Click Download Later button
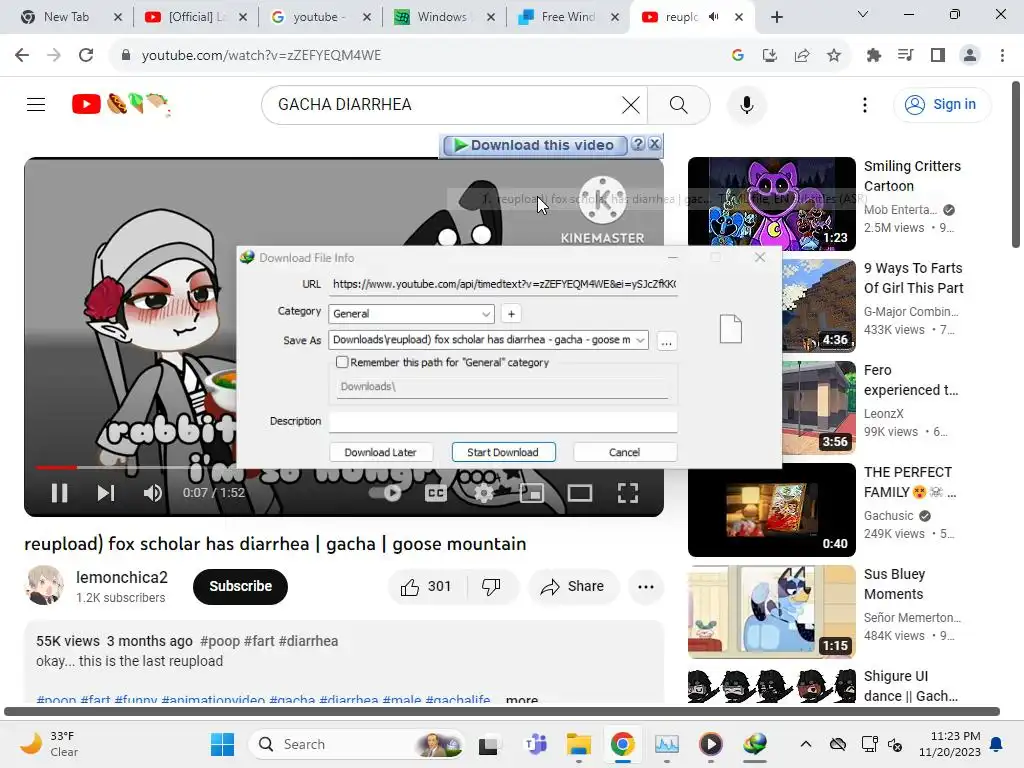1024x768 pixels. click(380, 452)
